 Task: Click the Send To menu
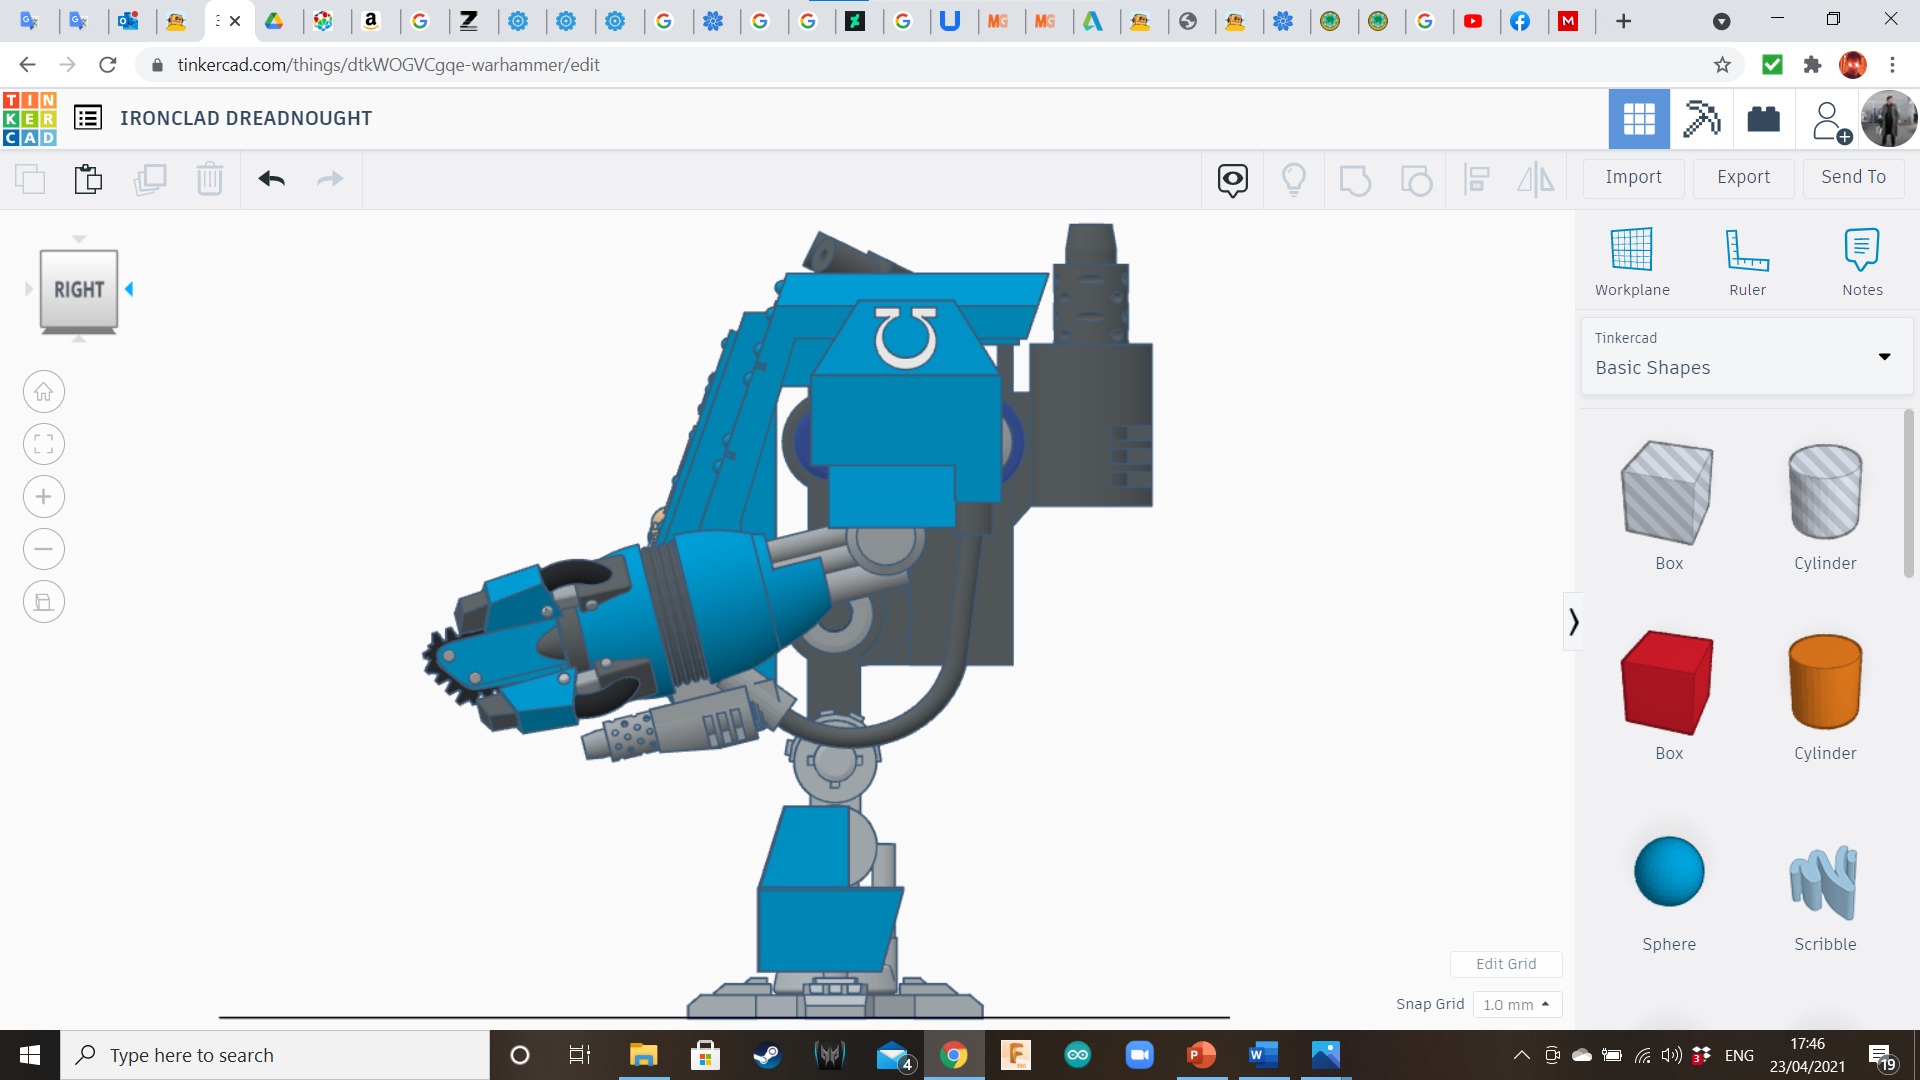(1852, 177)
